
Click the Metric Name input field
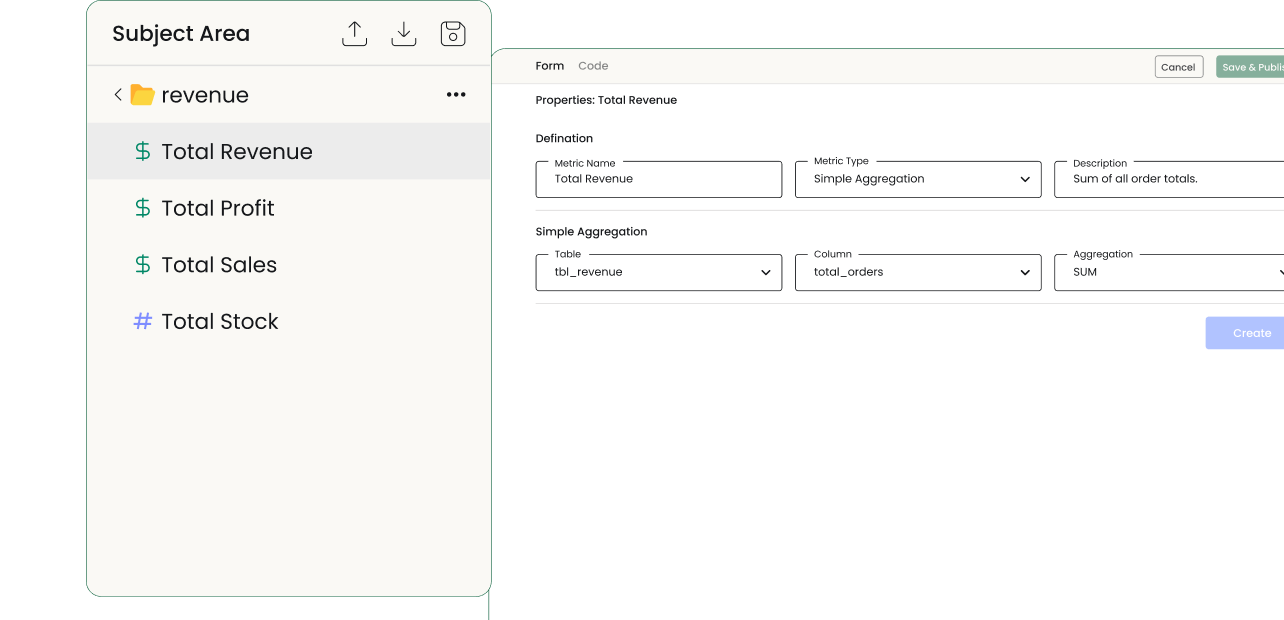click(x=658, y=180)
